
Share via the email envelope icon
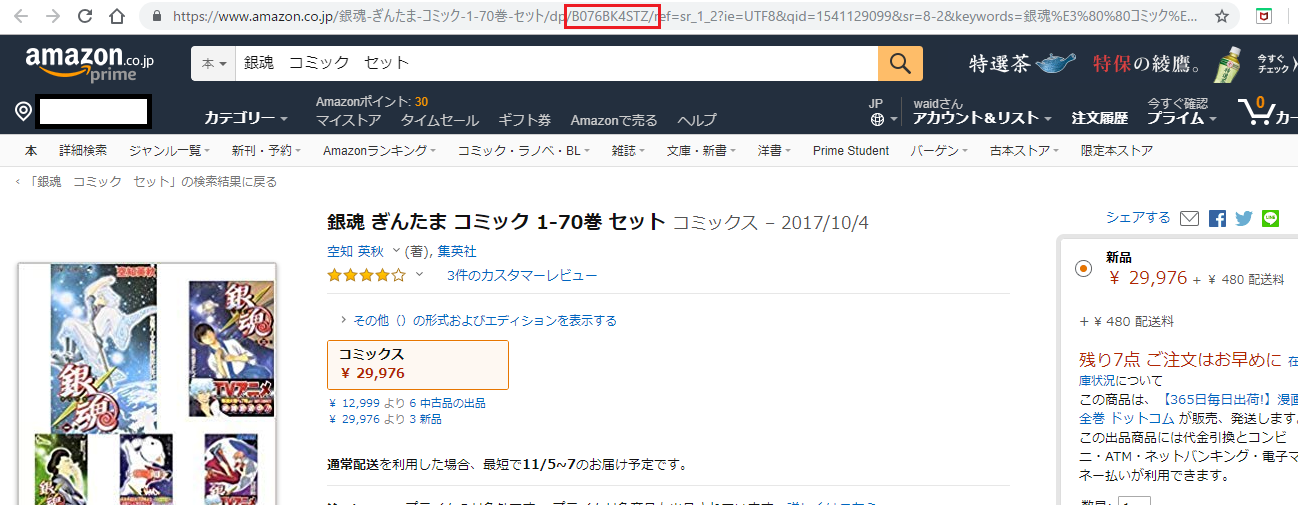point(1189,218)
